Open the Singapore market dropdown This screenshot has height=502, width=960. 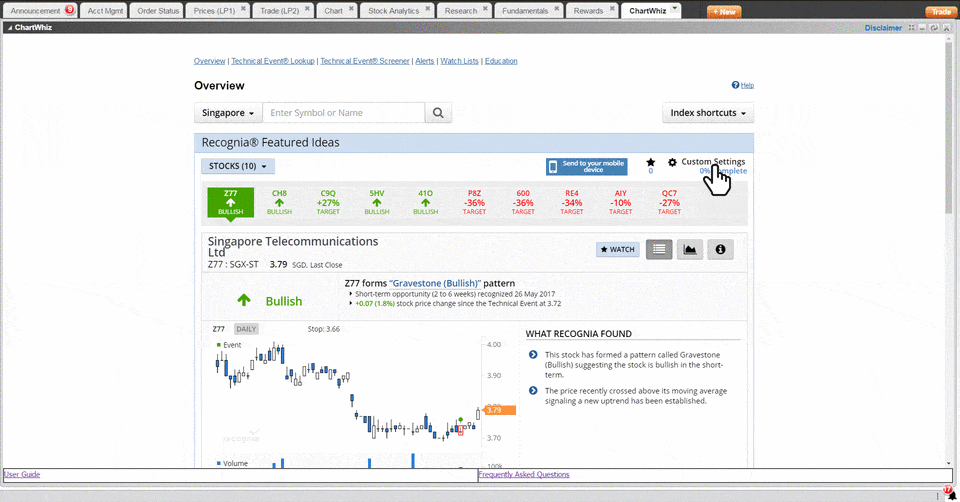coord(228,113)
